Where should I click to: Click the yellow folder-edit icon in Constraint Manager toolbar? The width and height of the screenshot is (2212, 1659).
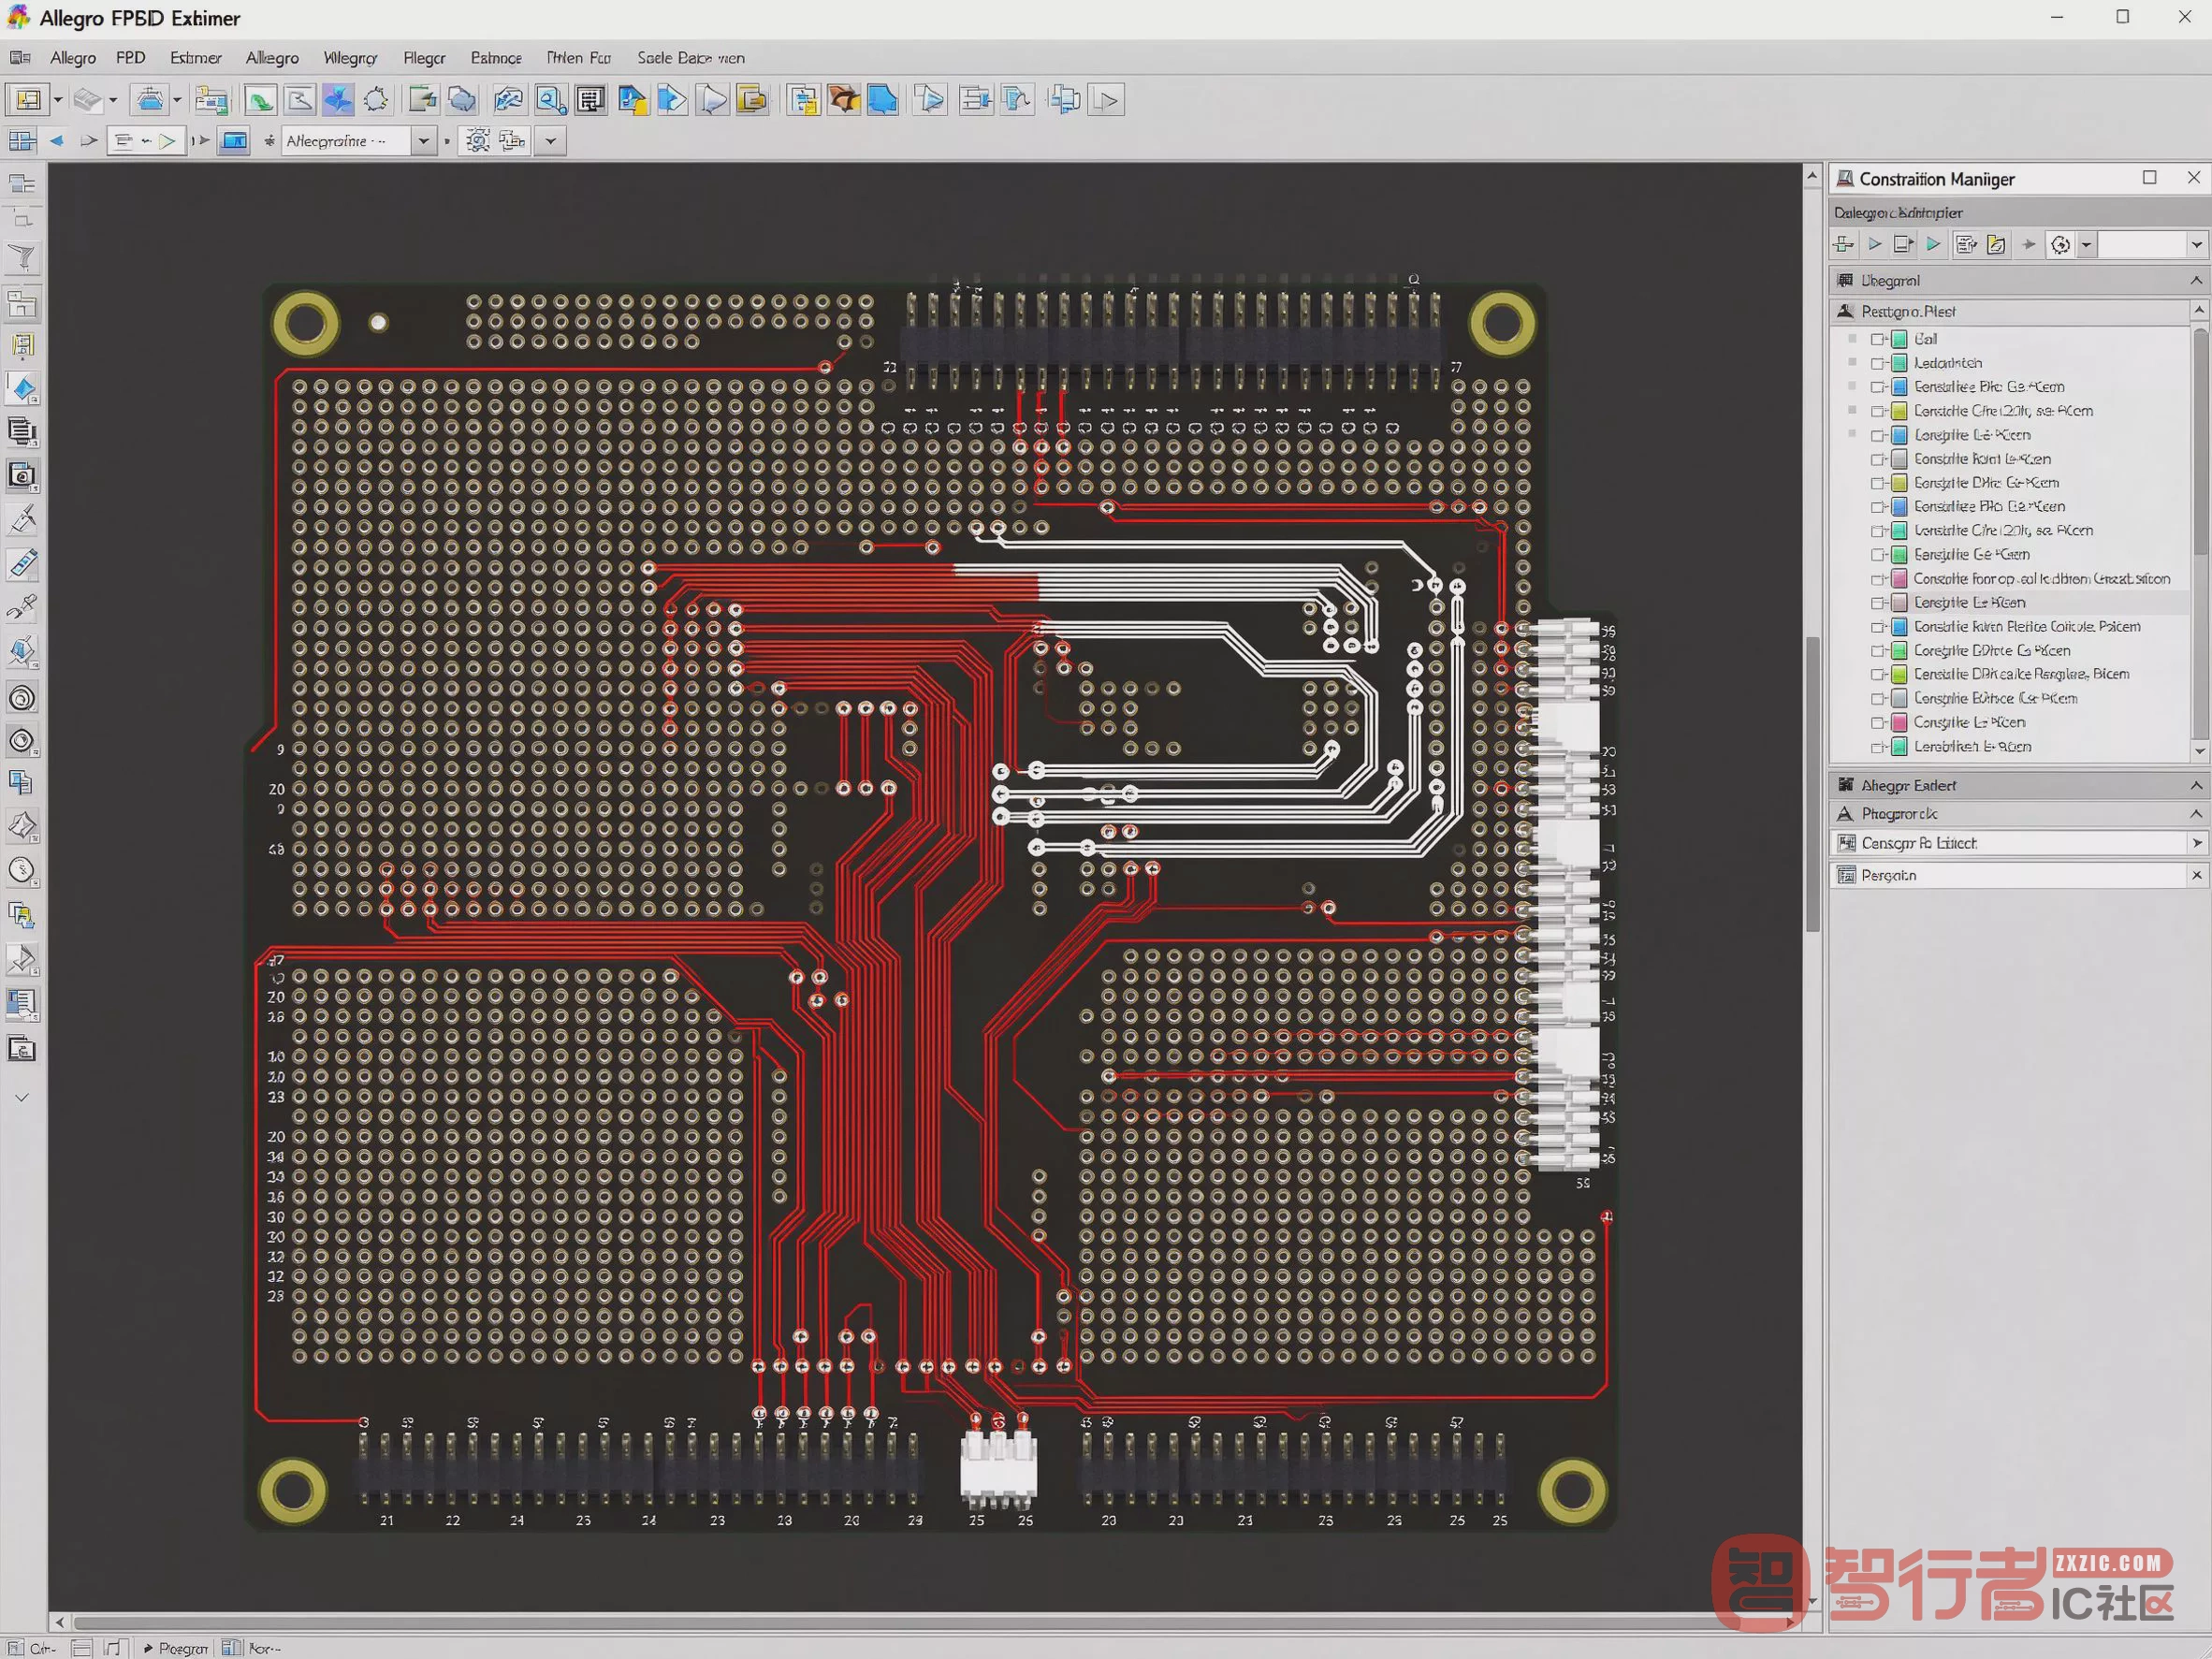tap(1996, 244)
